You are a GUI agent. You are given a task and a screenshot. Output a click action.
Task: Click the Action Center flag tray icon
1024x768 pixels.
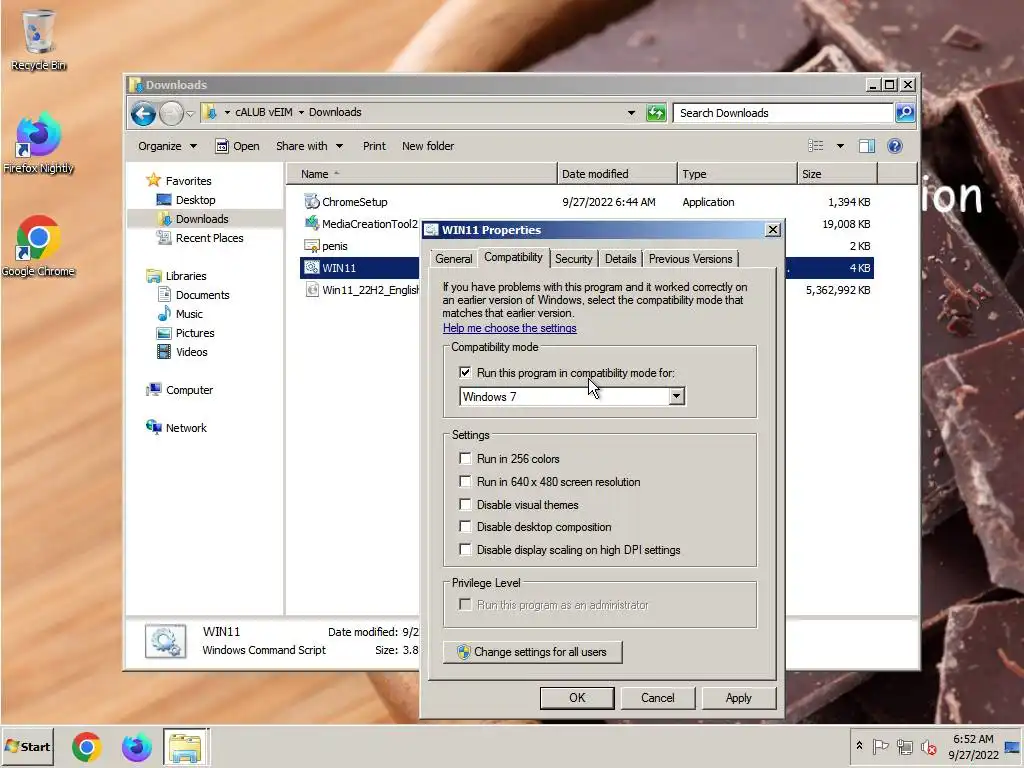[x=880, y=746]
